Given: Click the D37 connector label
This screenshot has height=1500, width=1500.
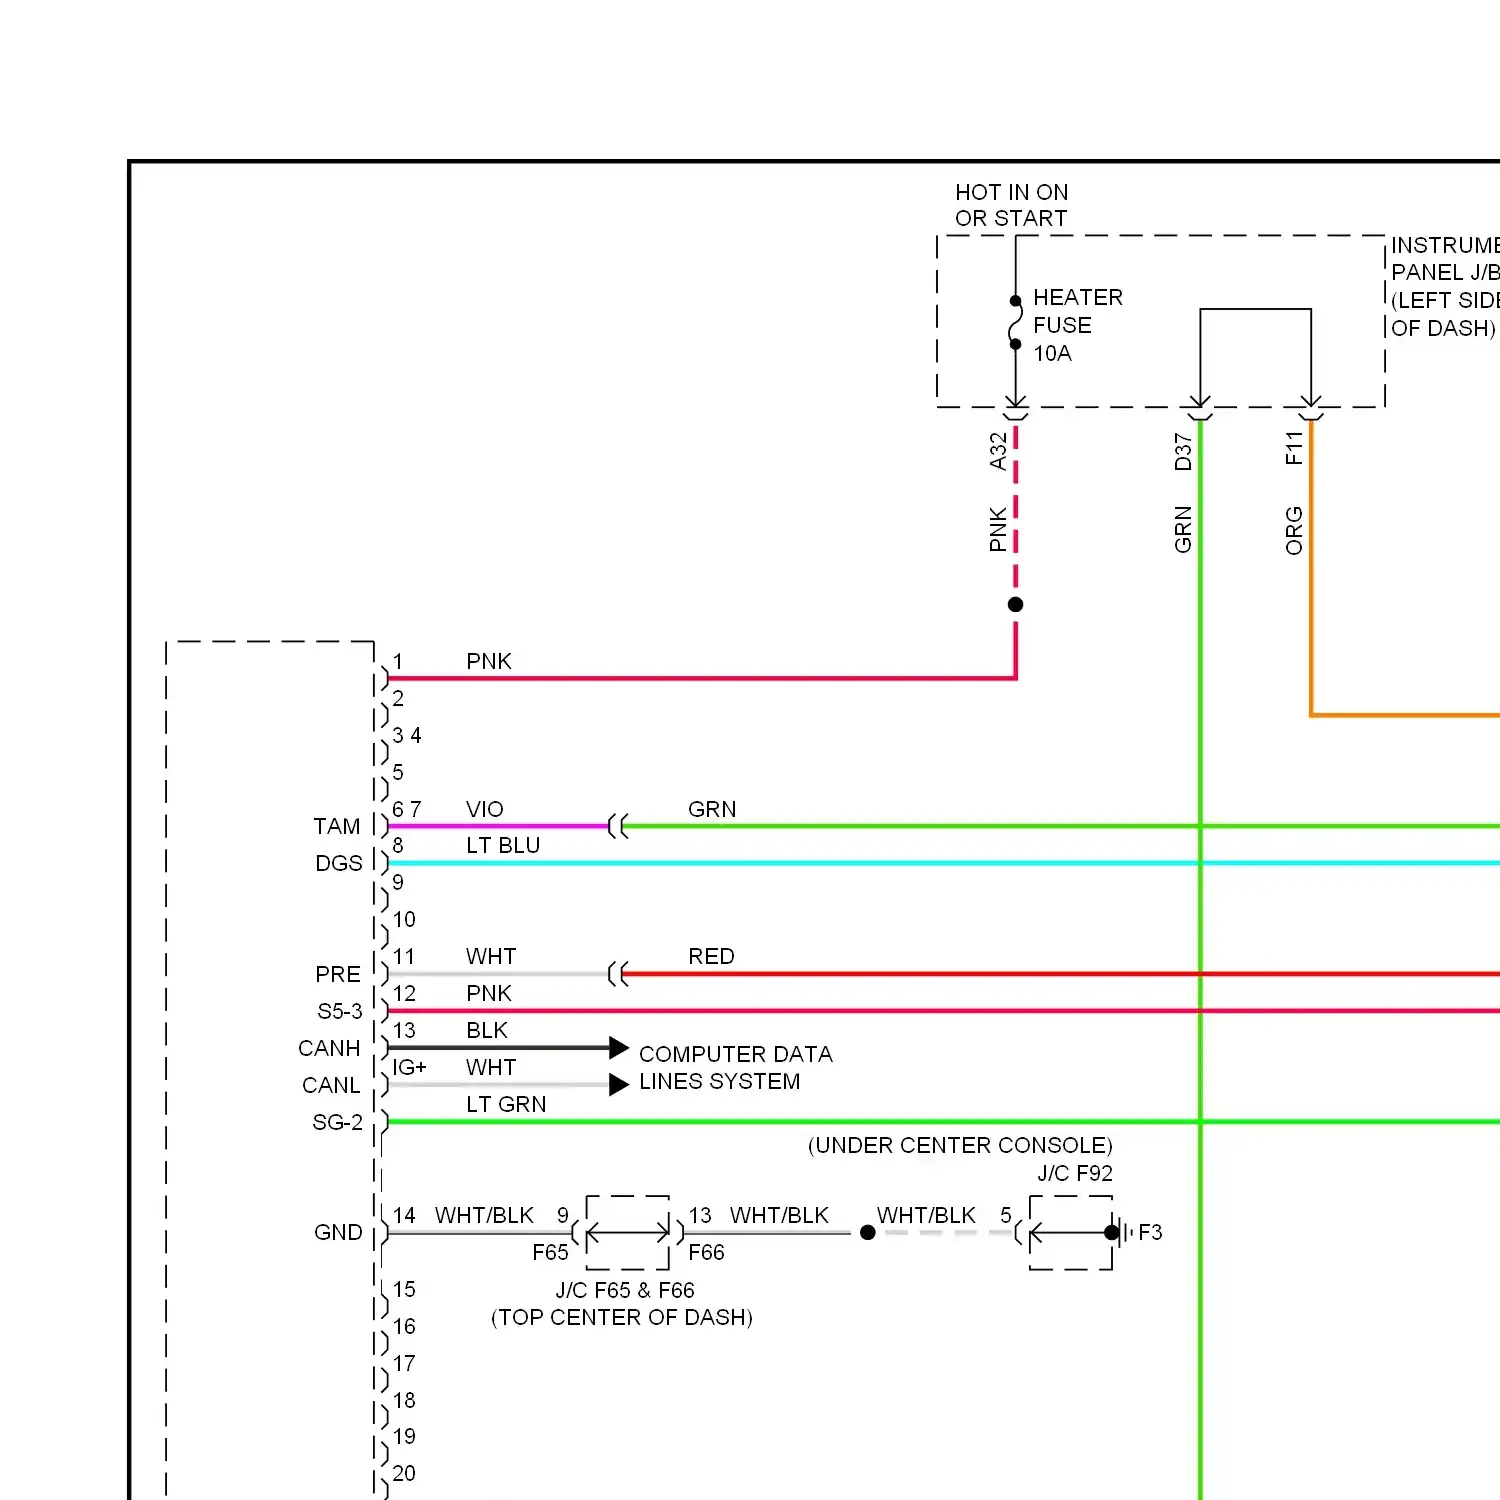Looking at the screenshot, I should pos(1183,452).
